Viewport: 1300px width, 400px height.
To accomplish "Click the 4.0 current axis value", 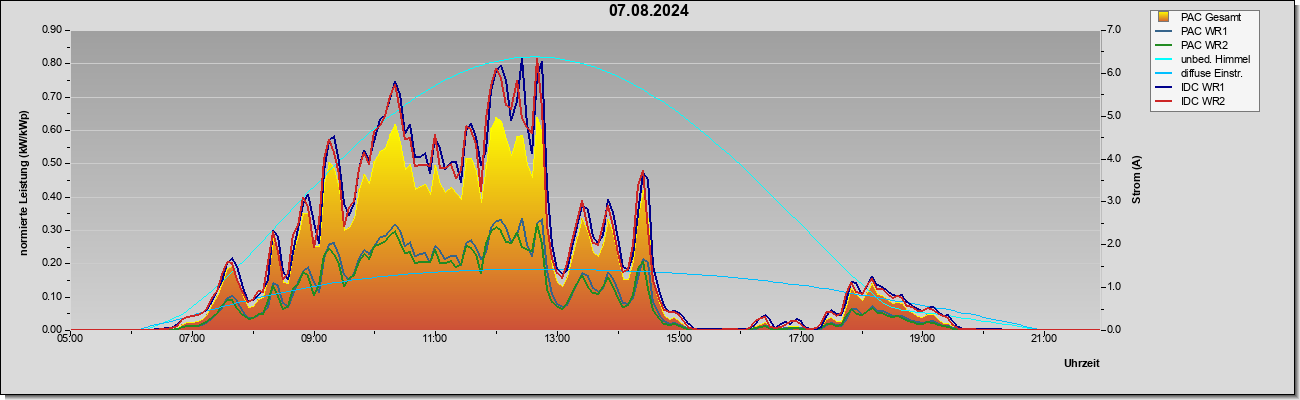I will 1113,158.
